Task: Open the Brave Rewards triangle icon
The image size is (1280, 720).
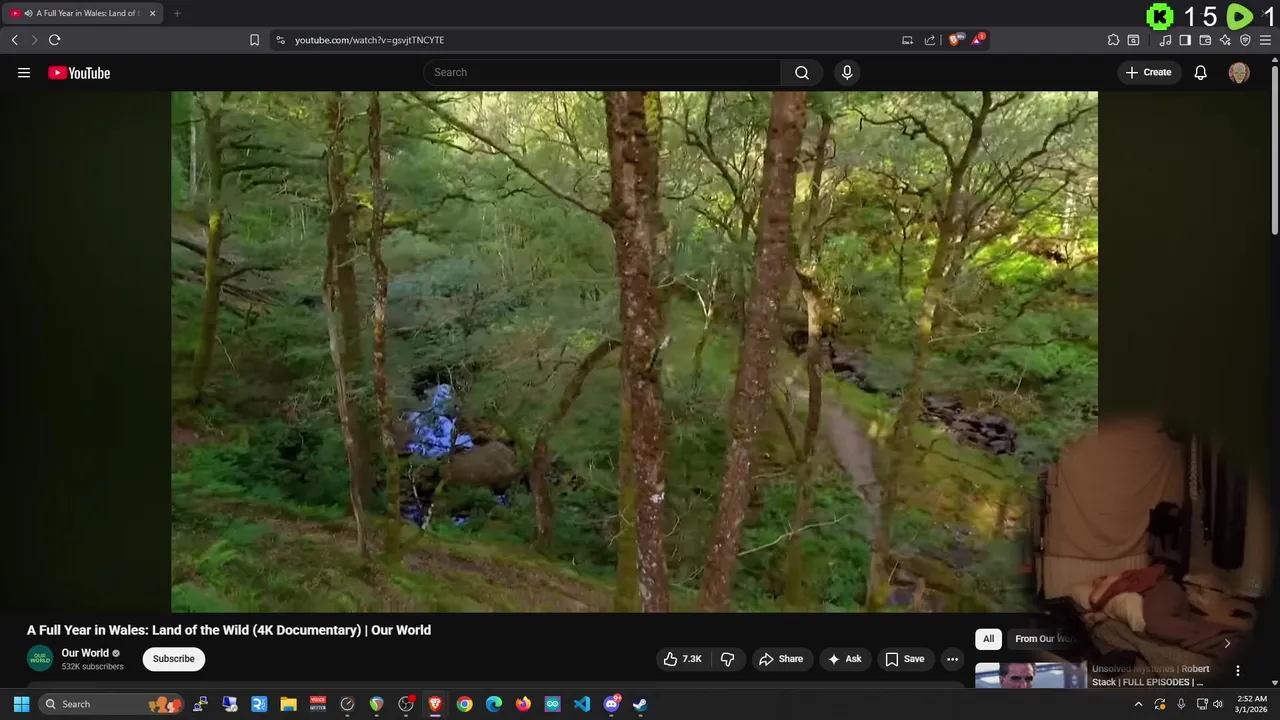Action: click(978, 40)
